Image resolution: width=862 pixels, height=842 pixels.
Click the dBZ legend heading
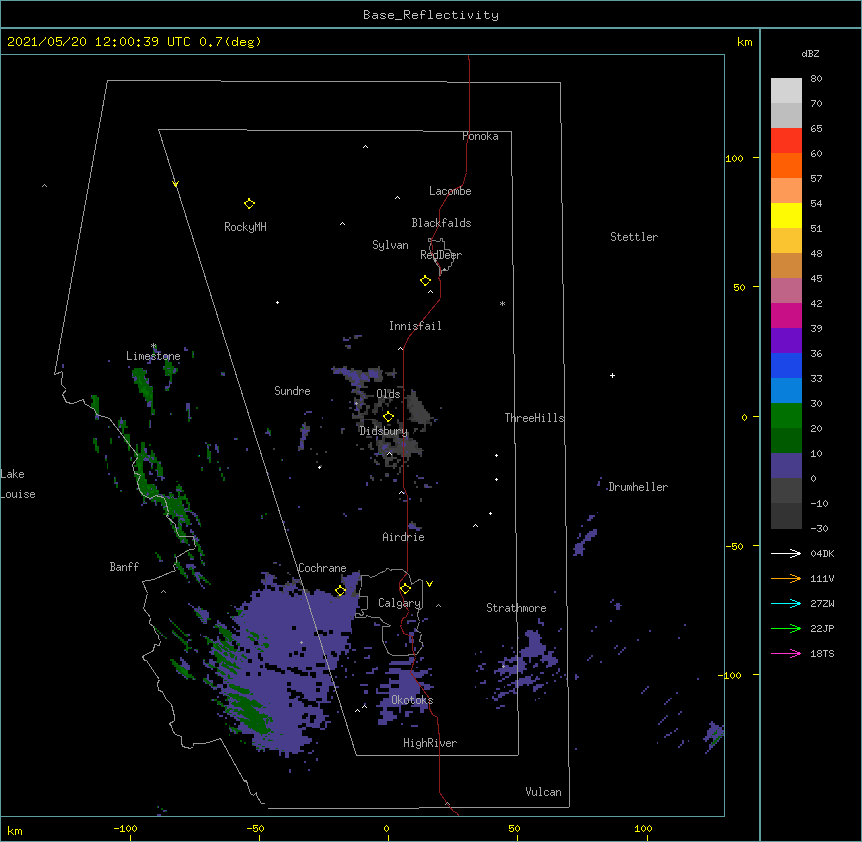coord(810,53)
